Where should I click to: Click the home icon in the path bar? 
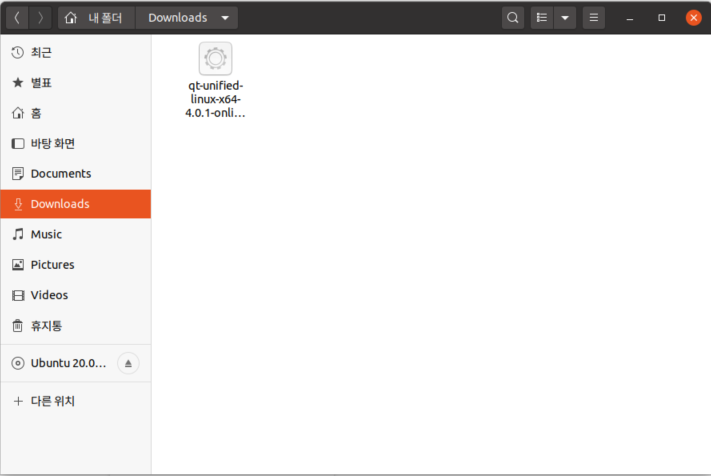[x=70, y=18]
